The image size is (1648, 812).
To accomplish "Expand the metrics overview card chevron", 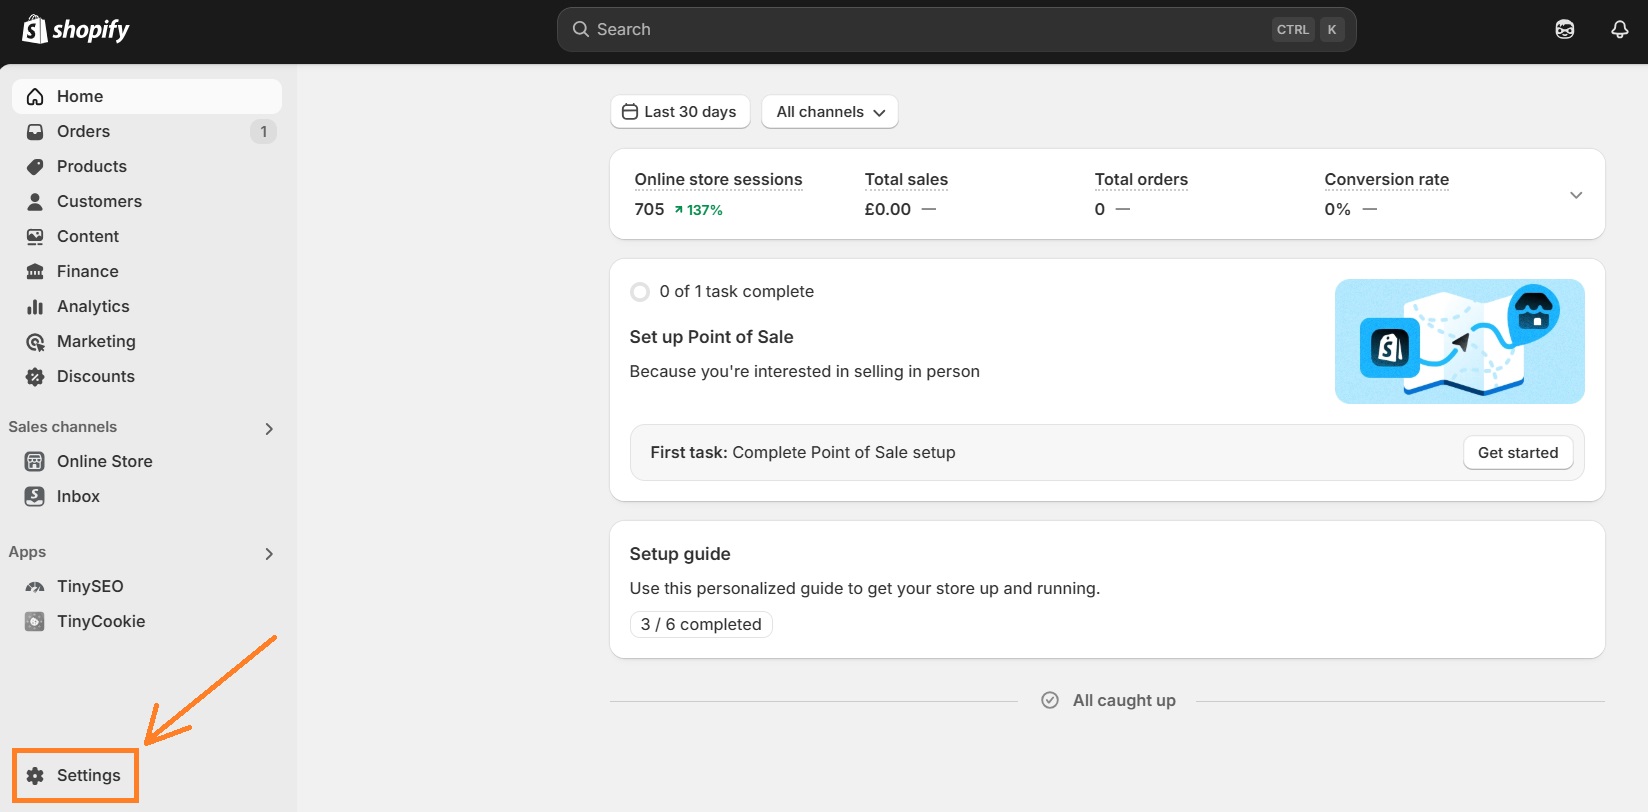I will (1576, 195).
